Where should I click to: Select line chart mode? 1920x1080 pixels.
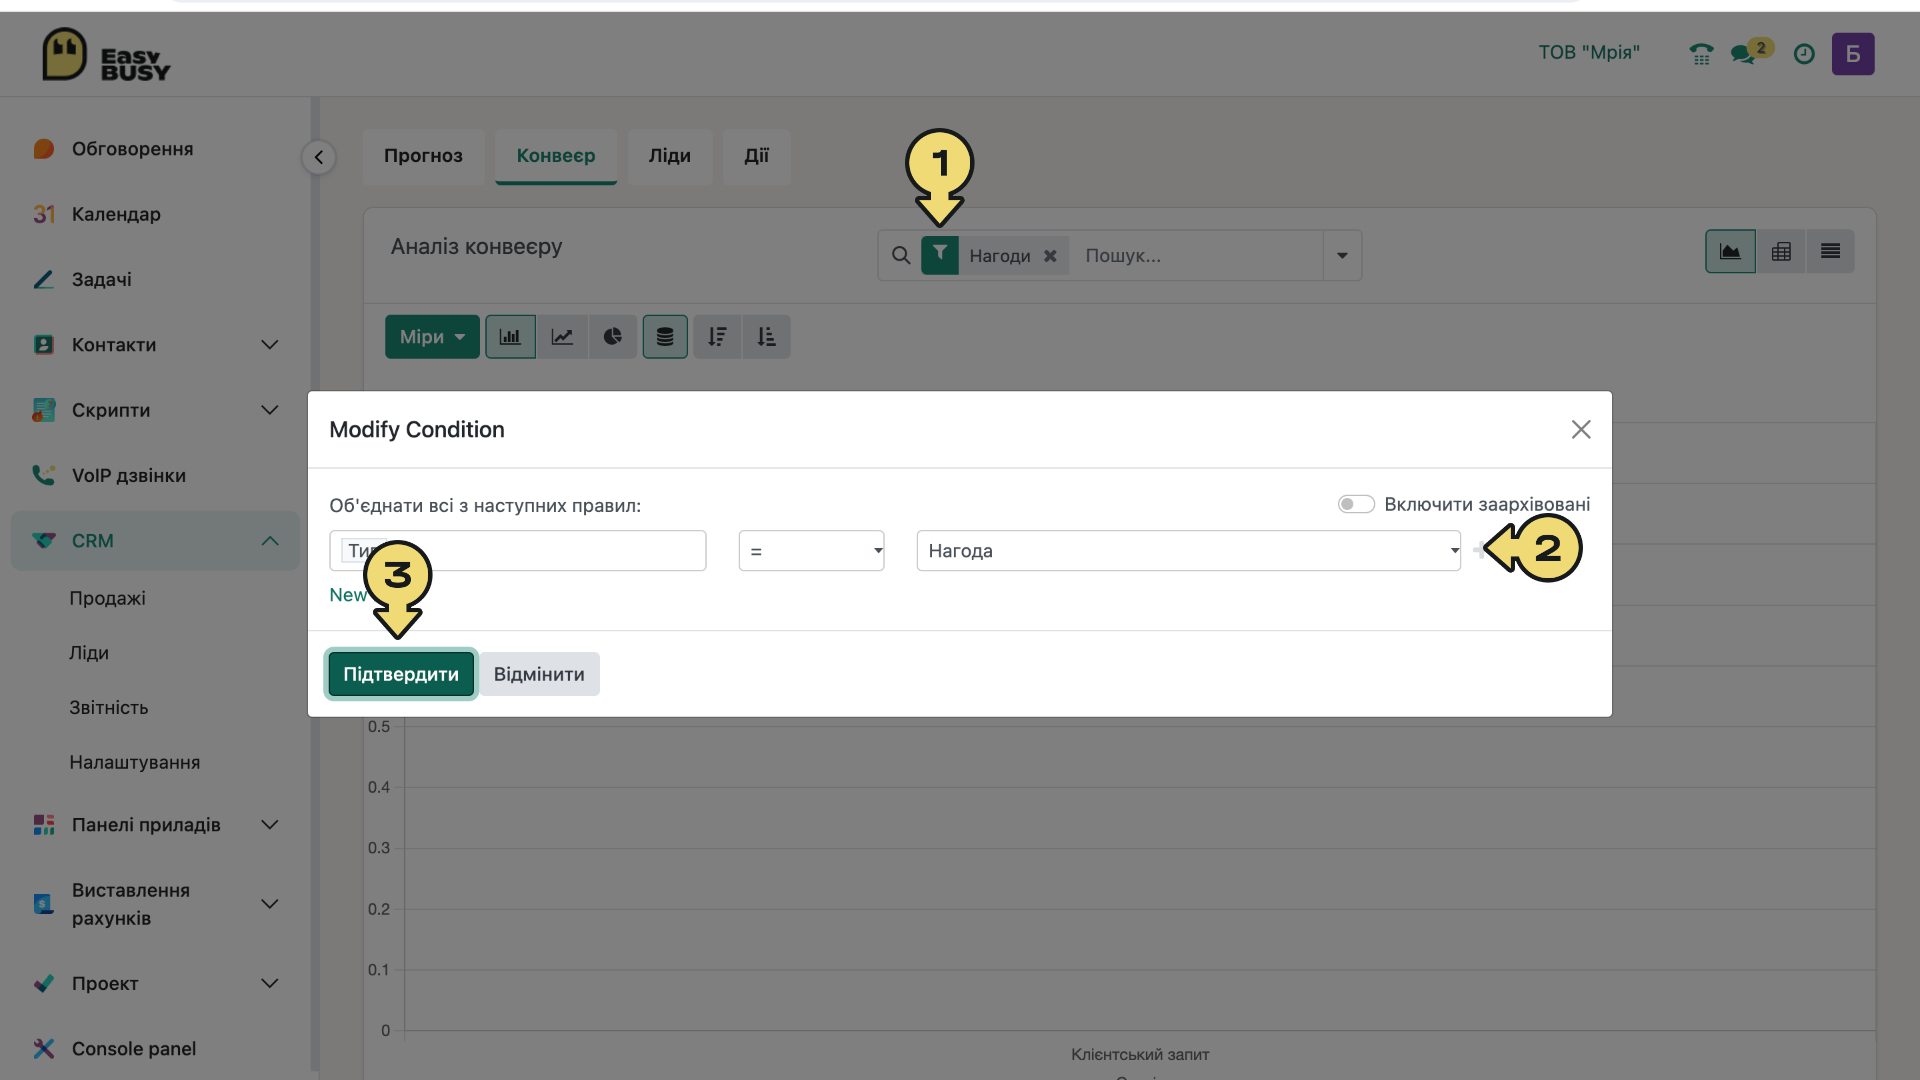562,337
